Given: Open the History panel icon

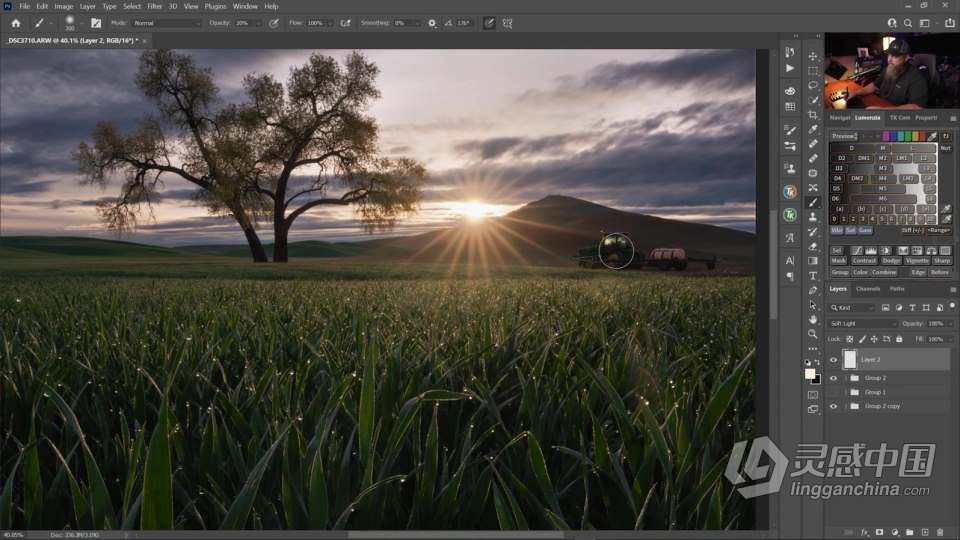Looking at the screenshot, I should [x=790, y=53].
